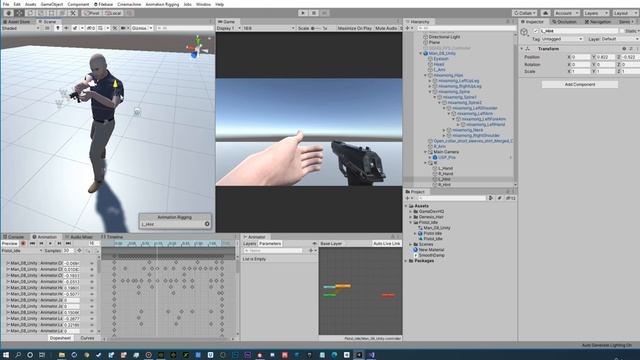Switch to the Navigation tab

[x=598, y=22]
